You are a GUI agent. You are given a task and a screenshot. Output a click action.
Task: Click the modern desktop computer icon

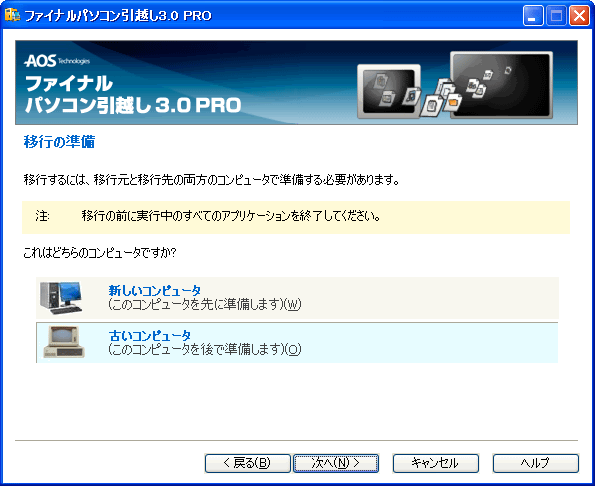pos(61,298)
